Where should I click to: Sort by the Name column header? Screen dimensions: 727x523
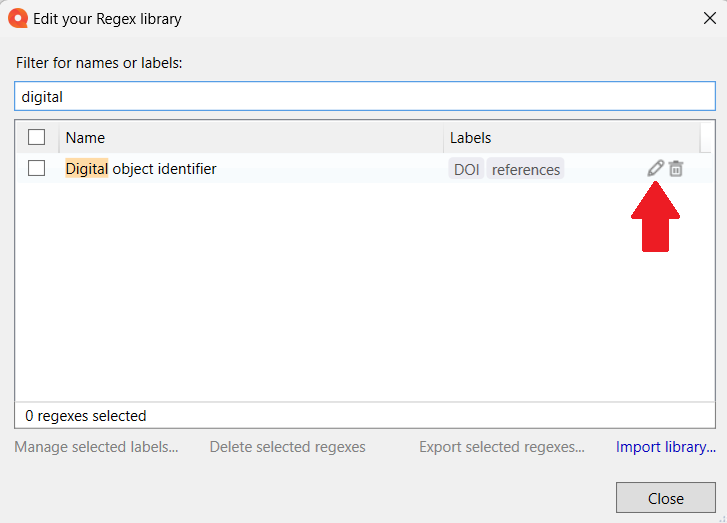[251, 138]
